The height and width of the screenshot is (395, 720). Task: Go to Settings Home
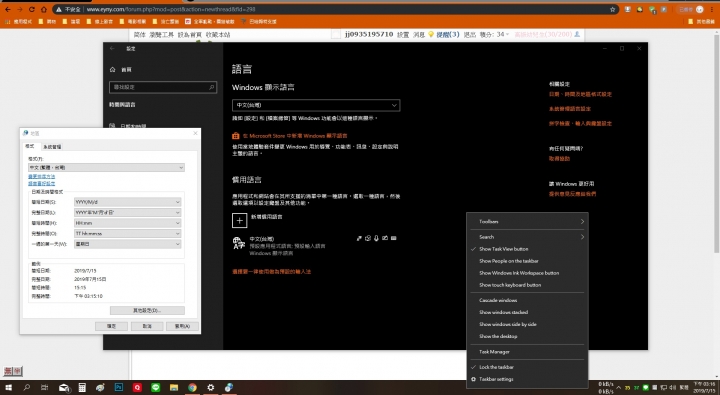(x=121, y=70)
